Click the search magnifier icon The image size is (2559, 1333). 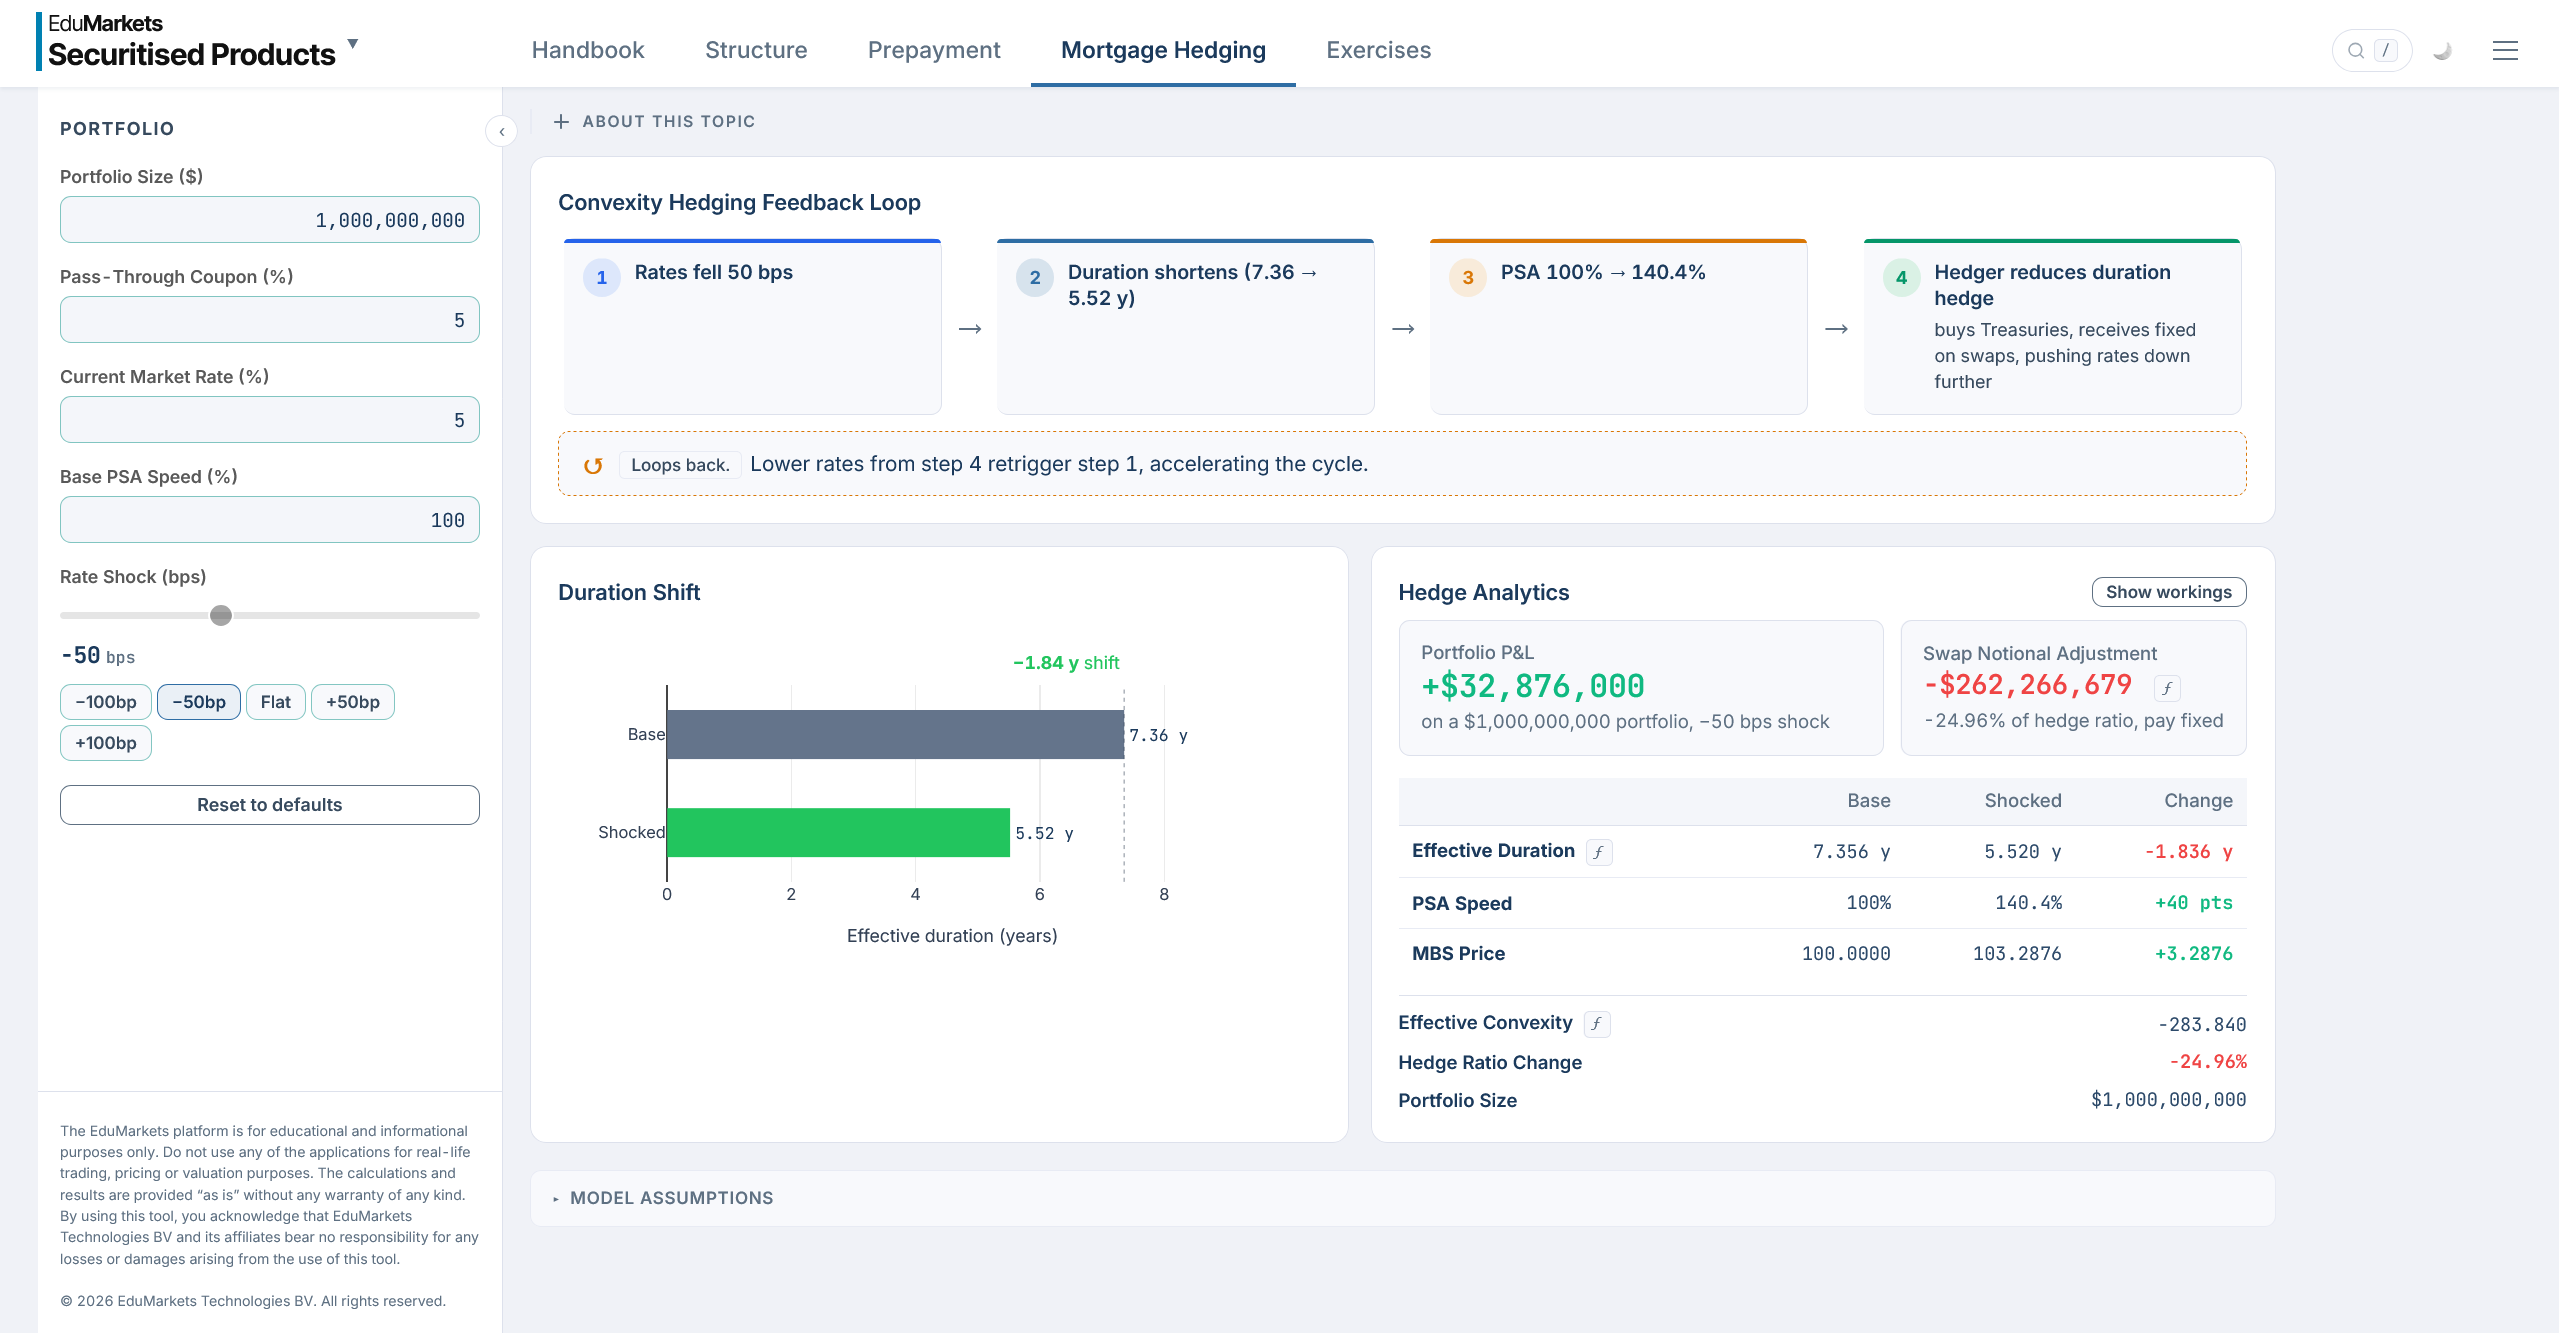pos(2356,51)
